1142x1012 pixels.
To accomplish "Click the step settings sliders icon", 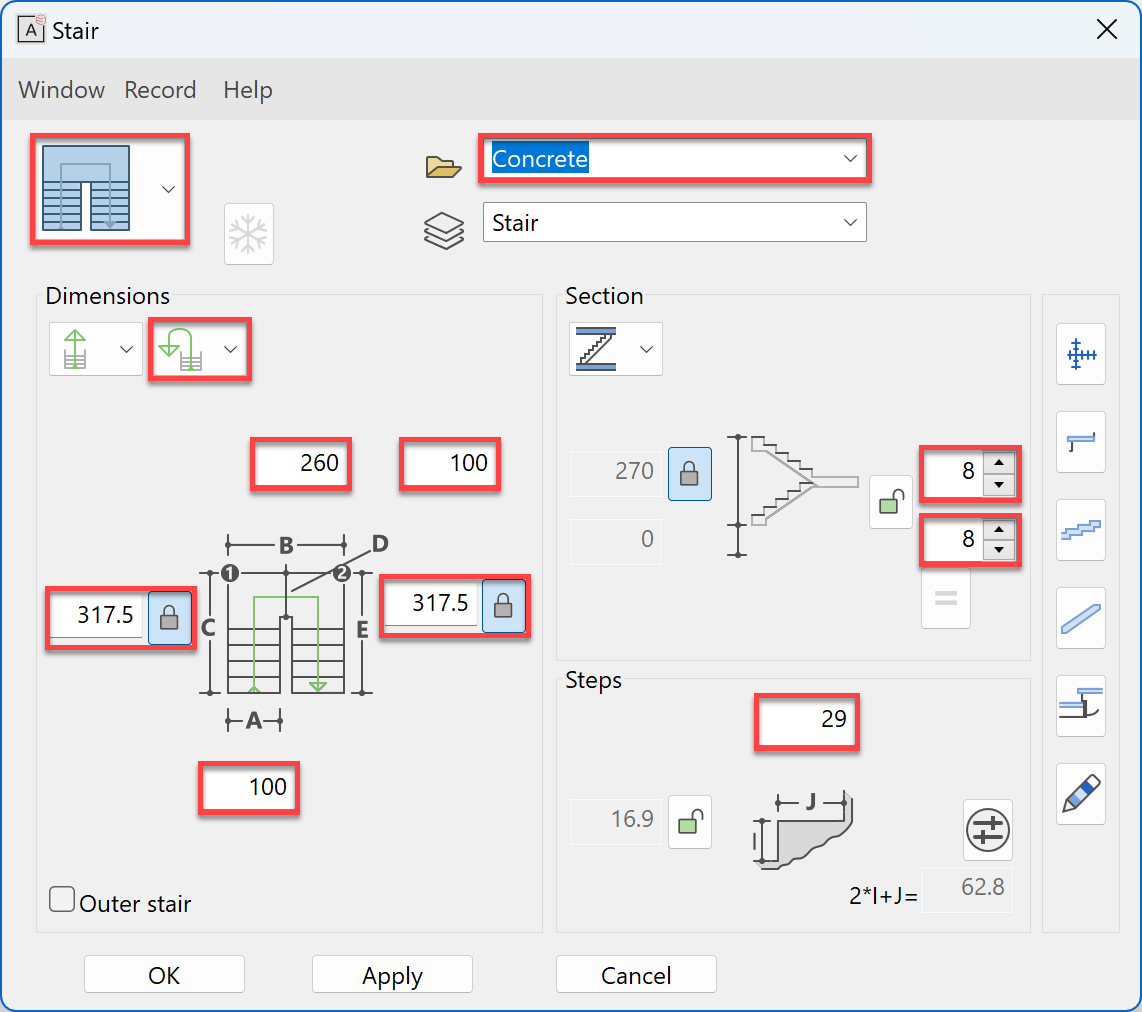I will [988, 830].
